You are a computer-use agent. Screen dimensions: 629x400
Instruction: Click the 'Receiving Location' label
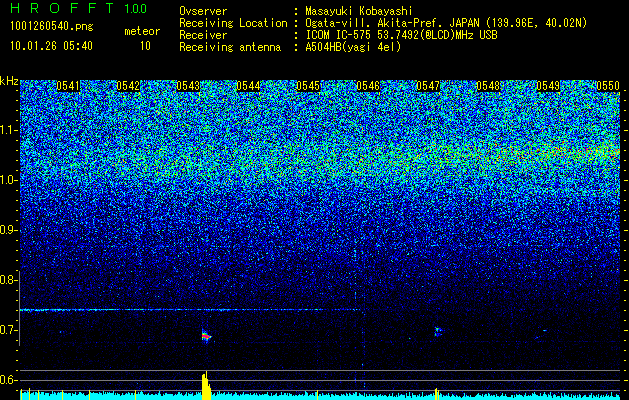coord(233,23)
